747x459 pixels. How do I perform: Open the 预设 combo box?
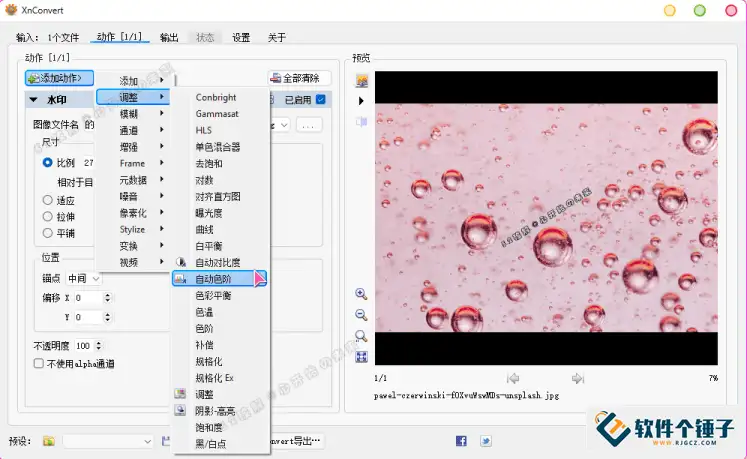coord(108,441)
